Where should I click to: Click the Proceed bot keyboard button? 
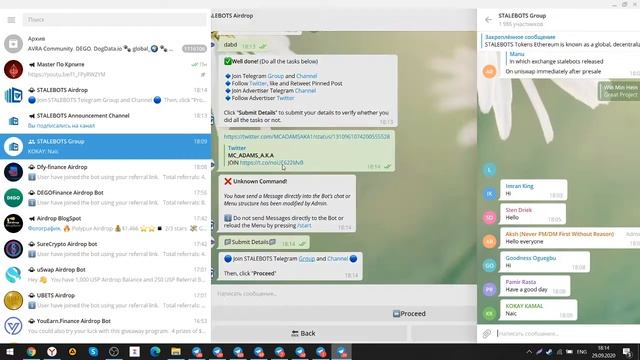[409, 313]
